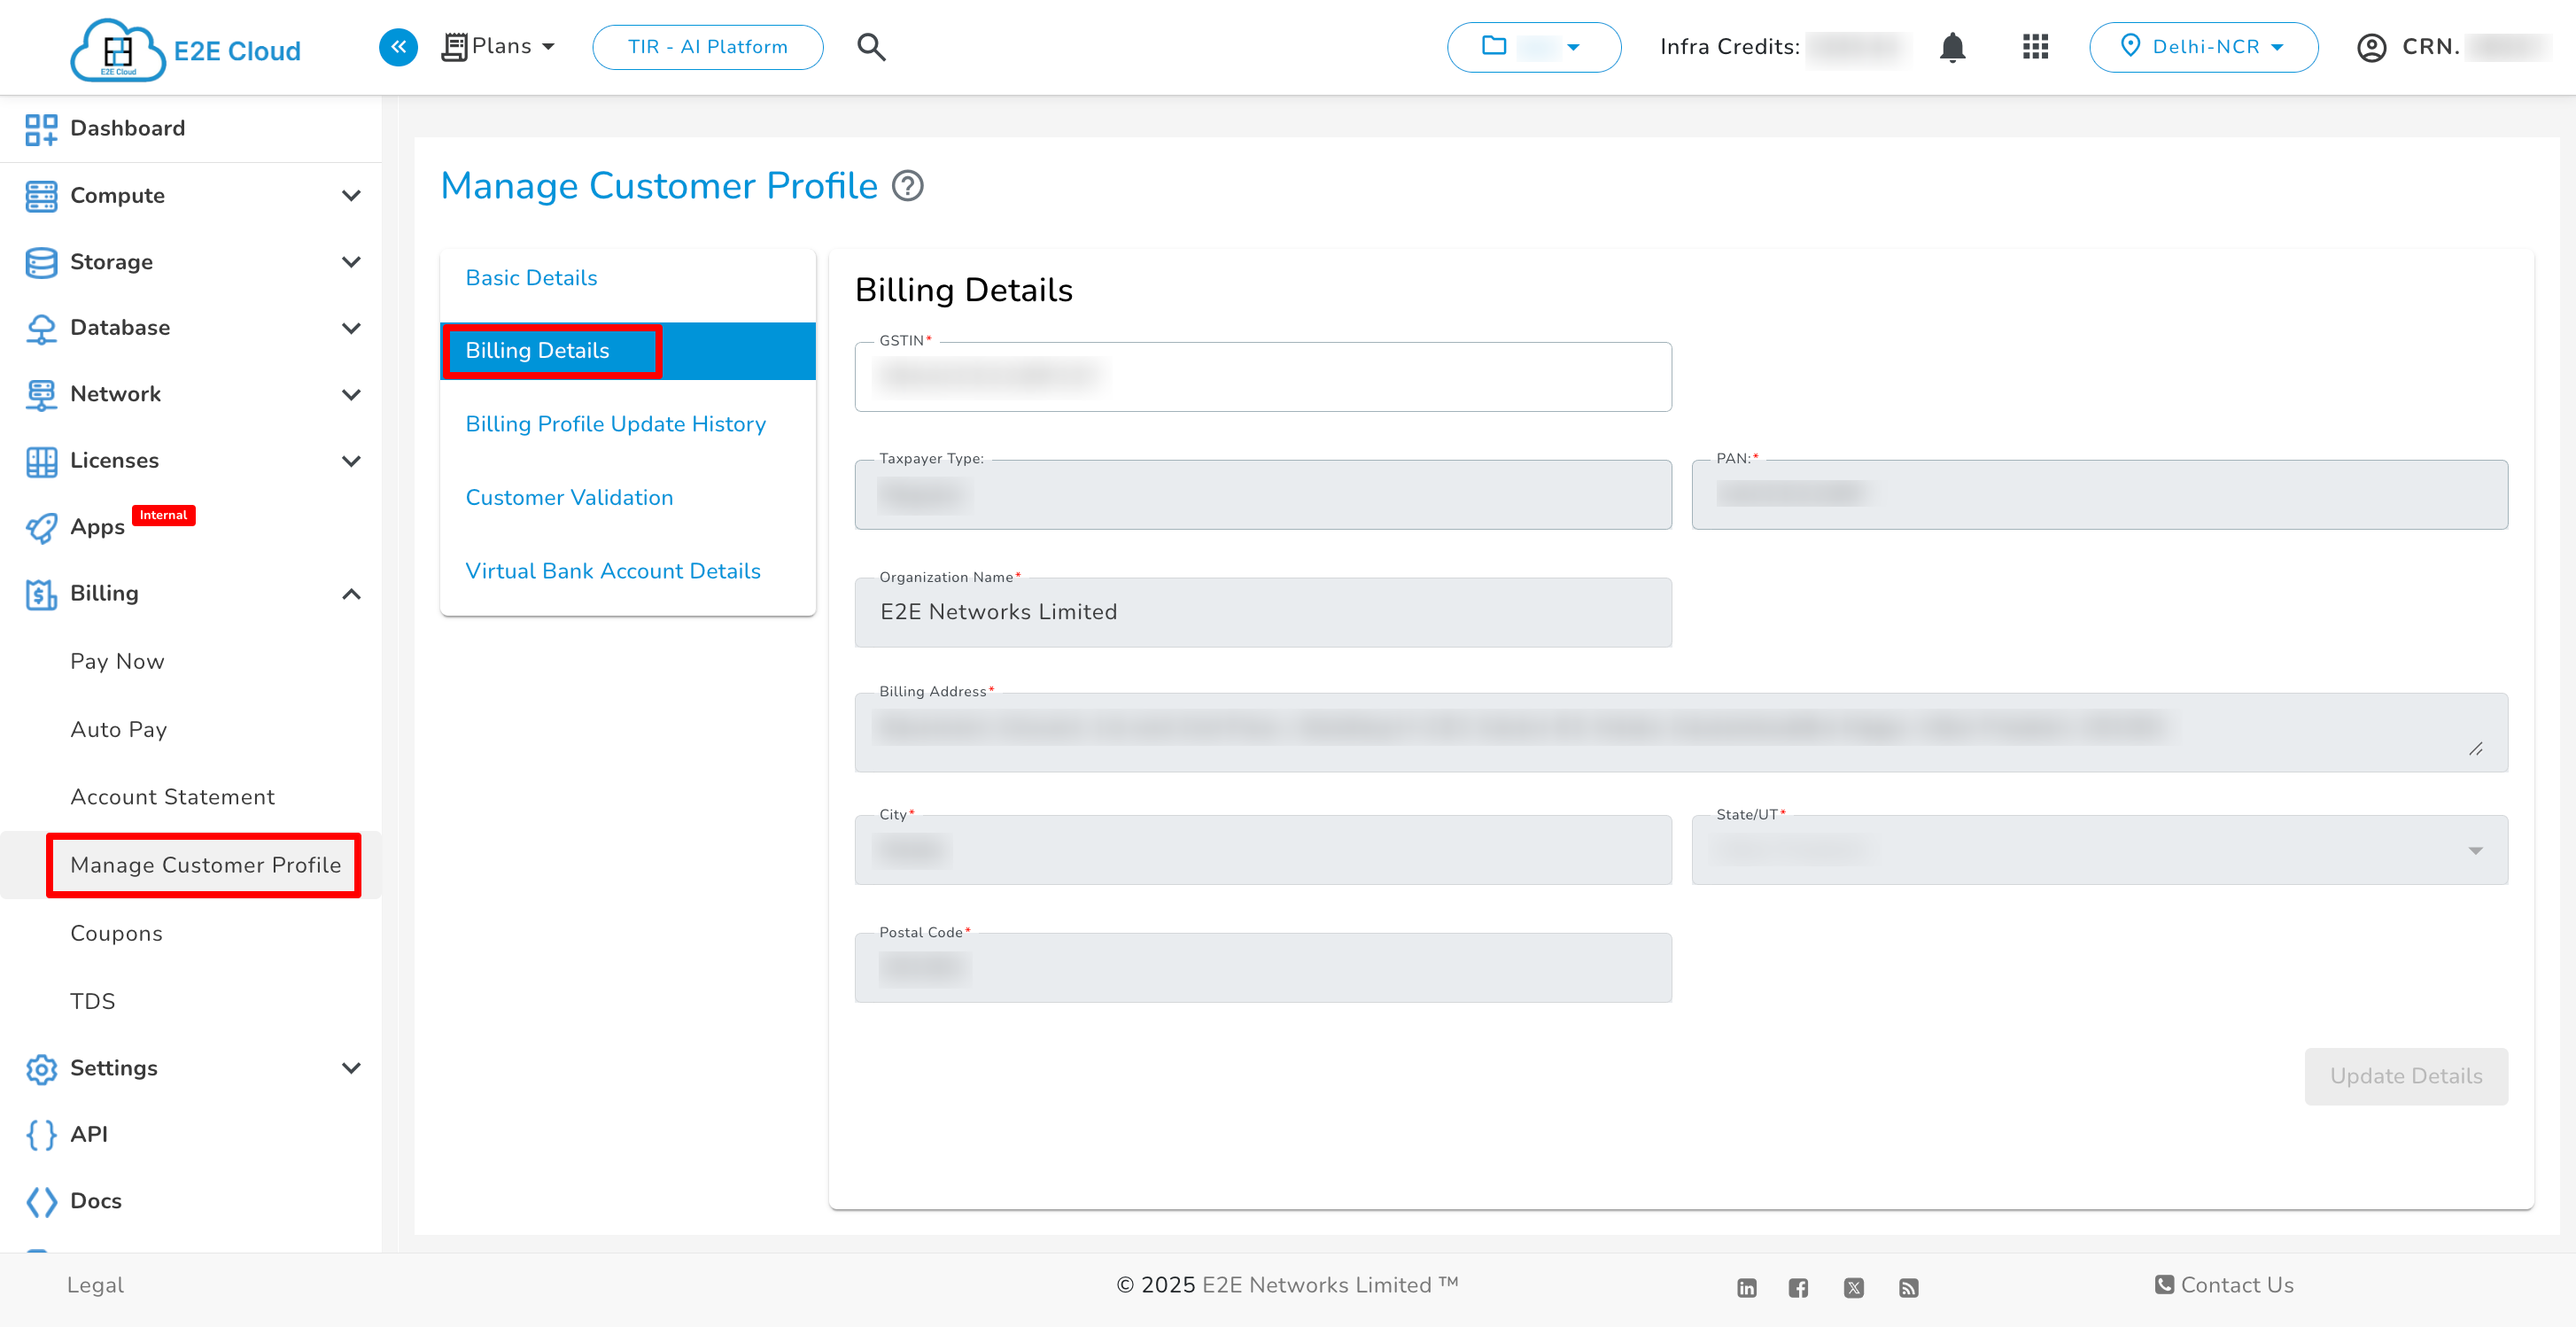
Task: Click the Docs angle brackets icon
Action: pyautogui.click(x=41, y=1201)
